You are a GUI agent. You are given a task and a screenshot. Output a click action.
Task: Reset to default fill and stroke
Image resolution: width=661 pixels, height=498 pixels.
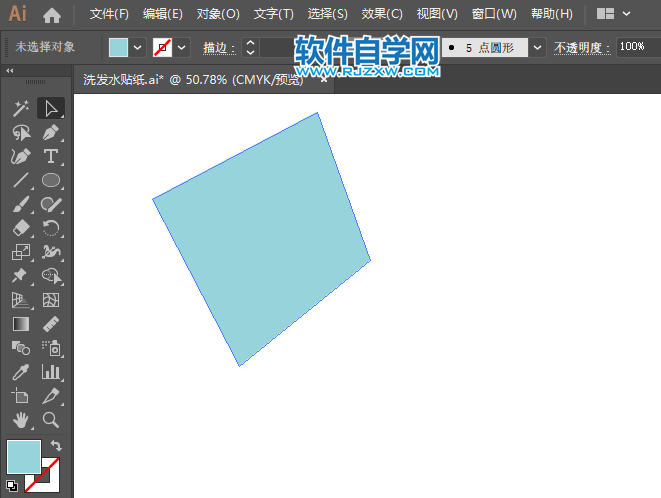pos(12,486)
